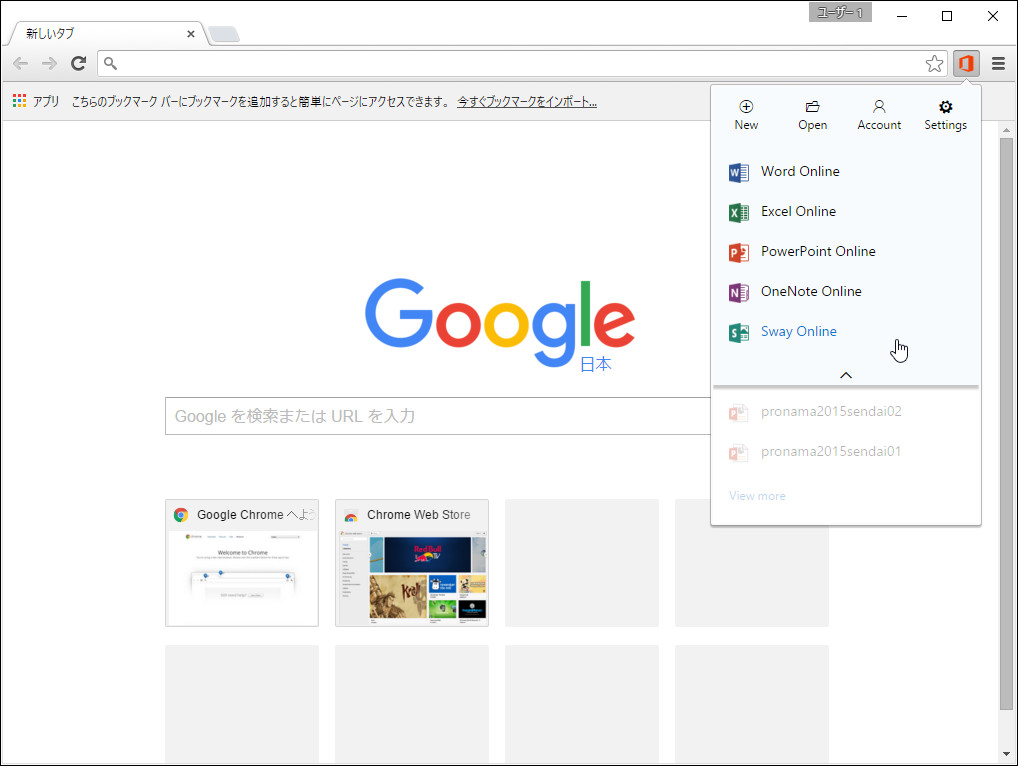The image size is (1018, 766).
Task: Open the apps grid shortcut in bookmarks bar
Action: pos(36,101)
